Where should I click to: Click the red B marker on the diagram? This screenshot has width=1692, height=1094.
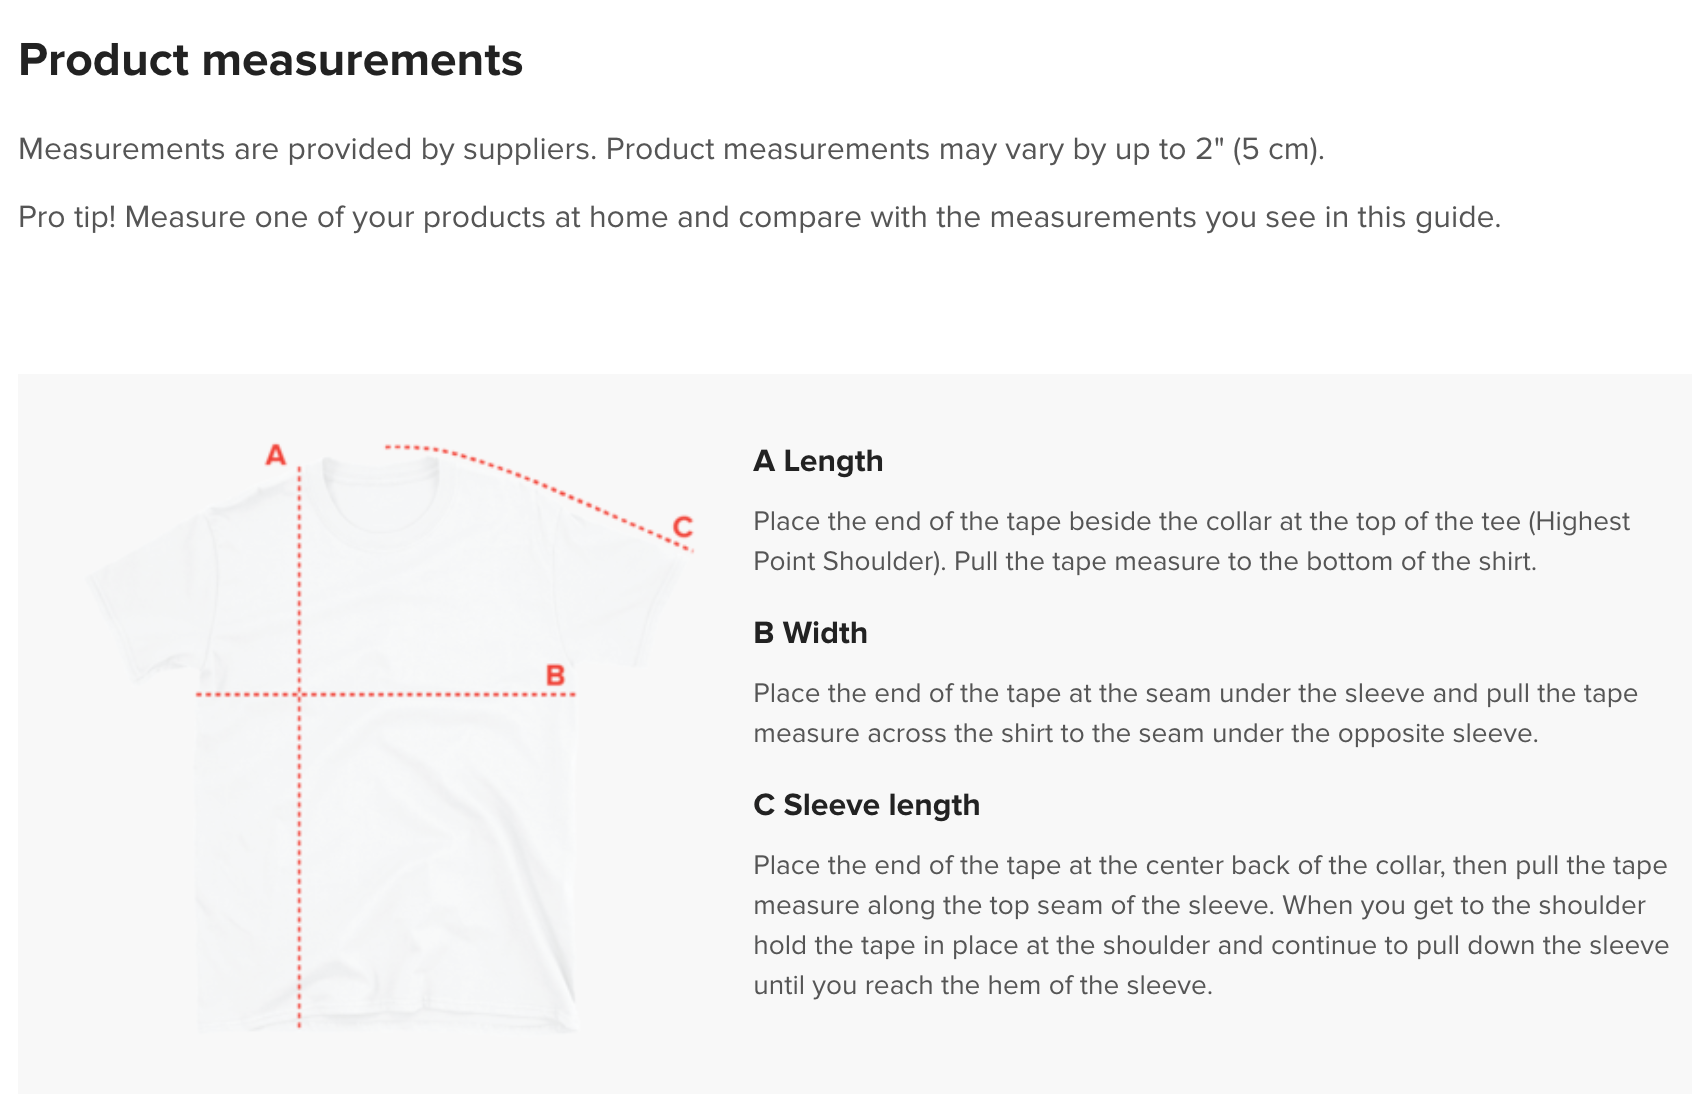coord(555,676)
